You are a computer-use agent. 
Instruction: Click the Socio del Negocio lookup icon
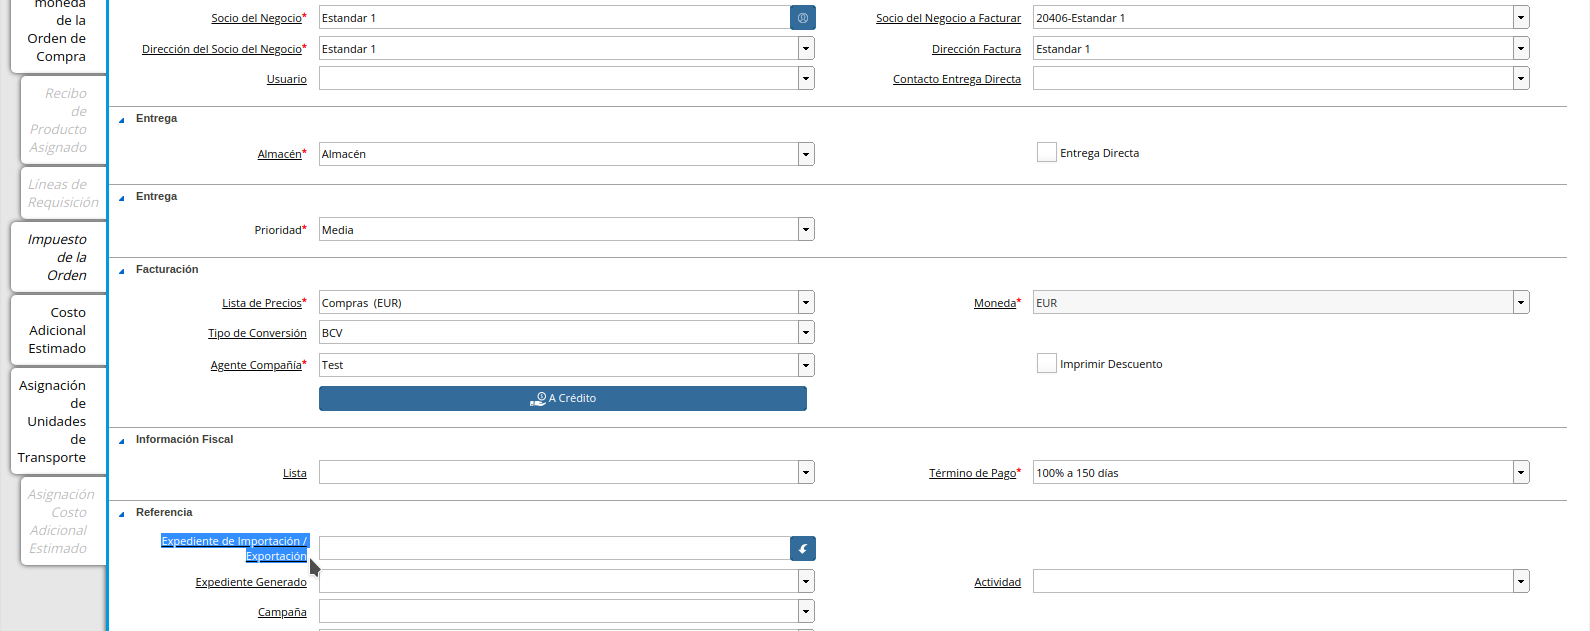tap(802, 18)
